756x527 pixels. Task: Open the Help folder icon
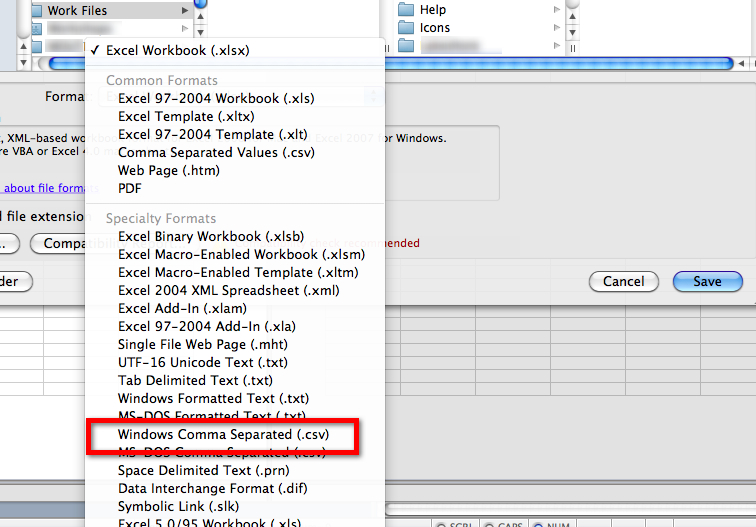tap(406, 10)
